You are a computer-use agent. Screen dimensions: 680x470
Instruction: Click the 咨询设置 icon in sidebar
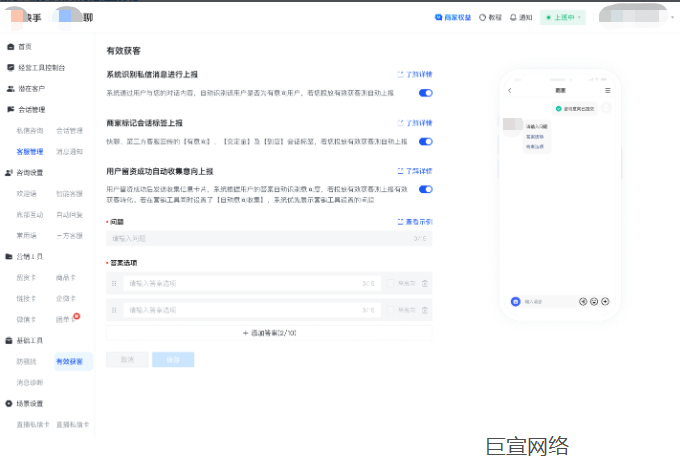(9, 173)
